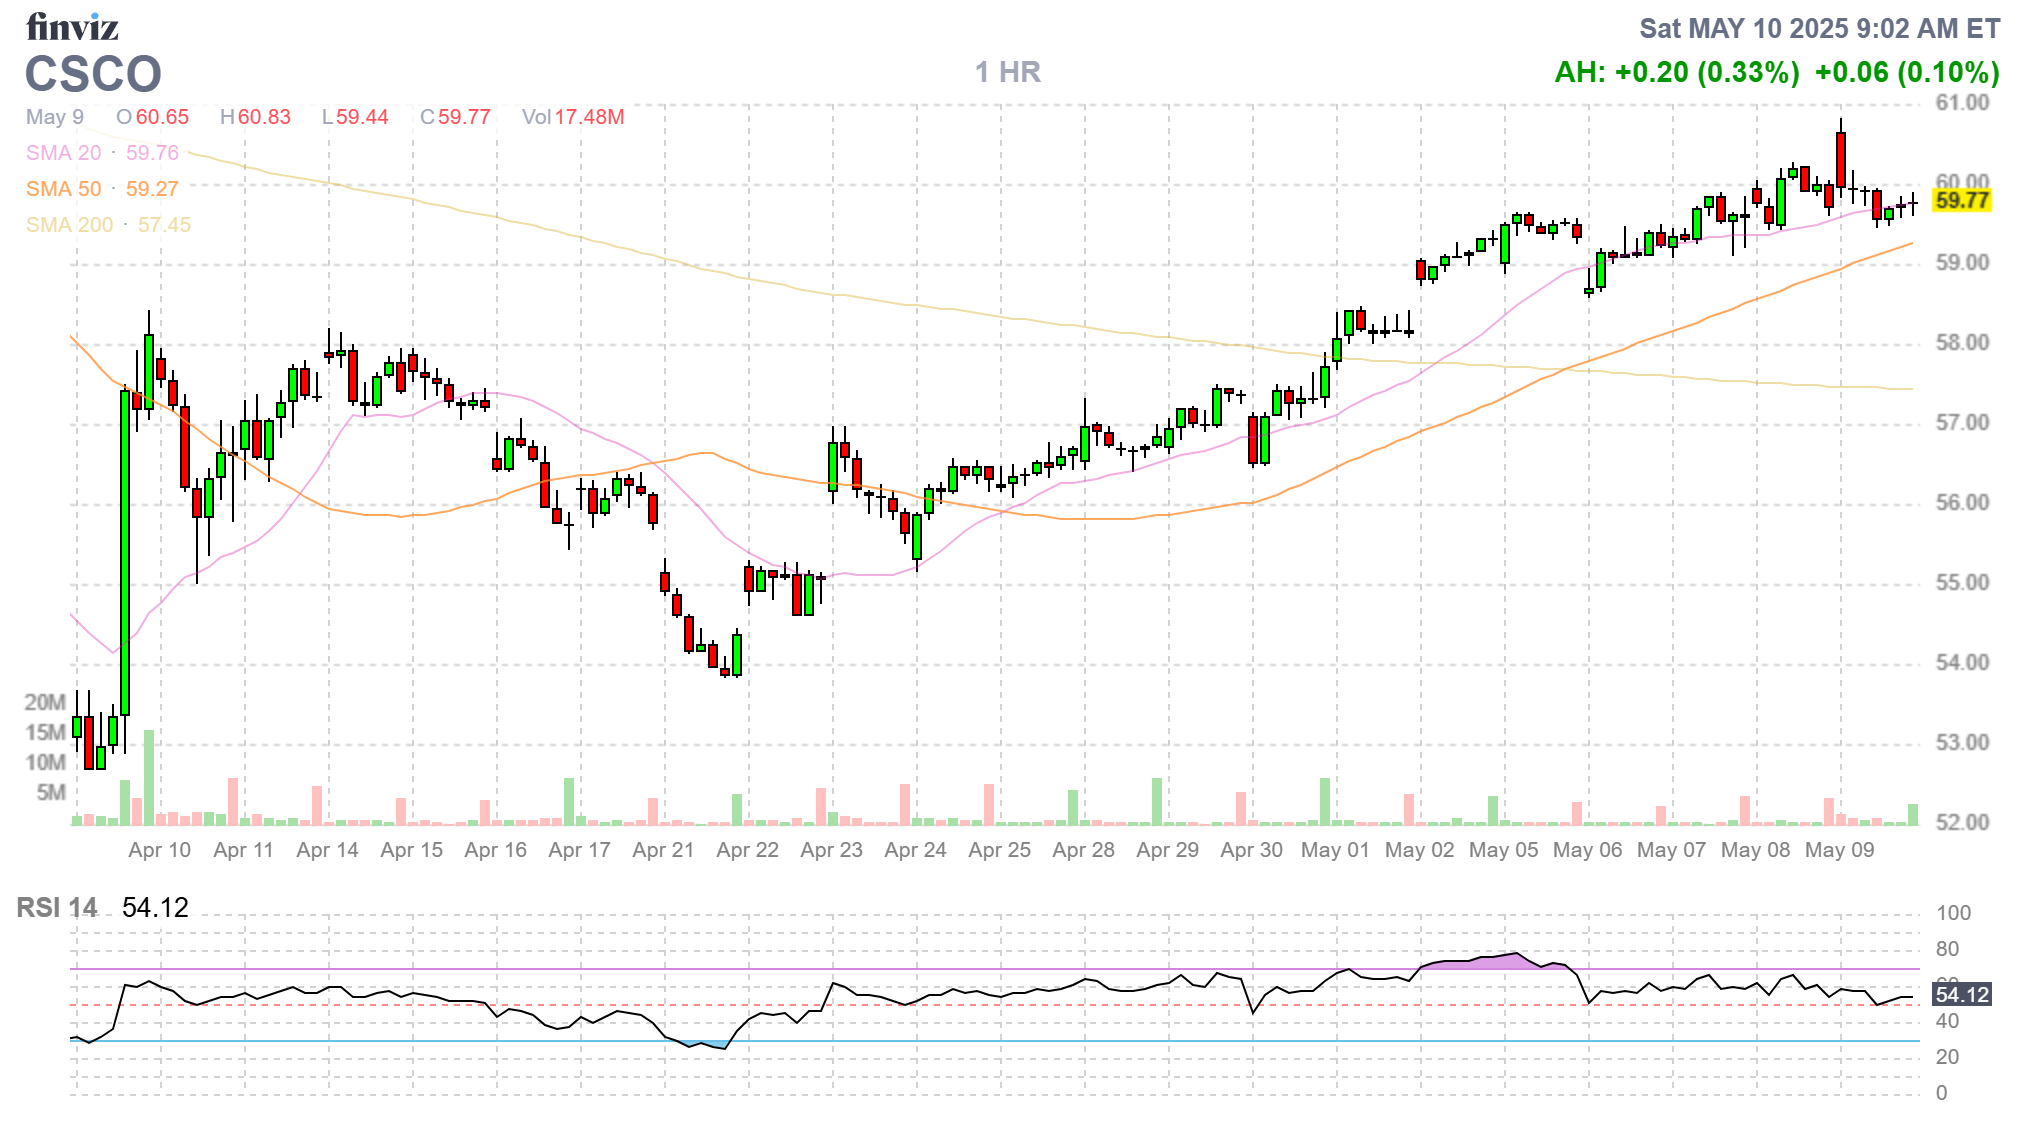The height and width of the screenshot is (1124, 2026).
Task: Click the 54.12 RSI value badge
Action: coord(1961,995)
